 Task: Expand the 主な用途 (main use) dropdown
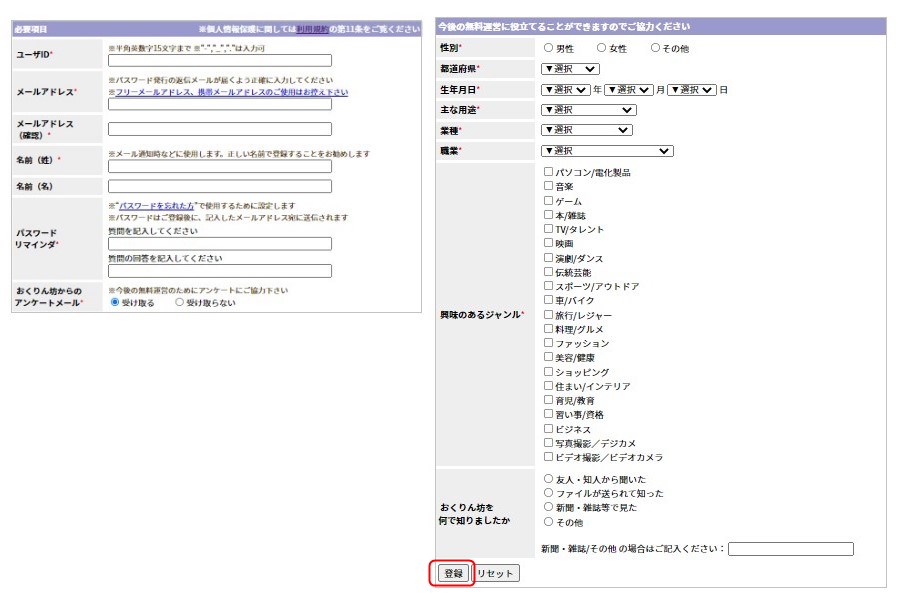(586, 110)
